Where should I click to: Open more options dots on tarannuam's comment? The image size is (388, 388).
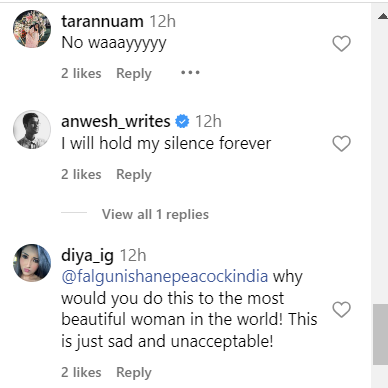coord(190,72)
